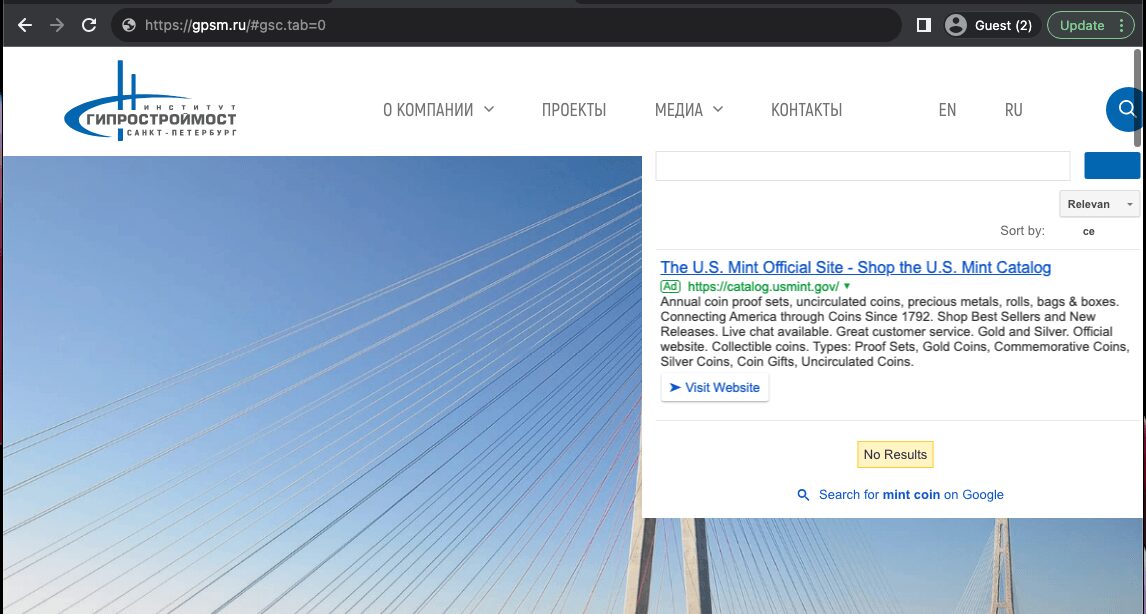
Task: Switch site language to EN
Action: (947, 110)
